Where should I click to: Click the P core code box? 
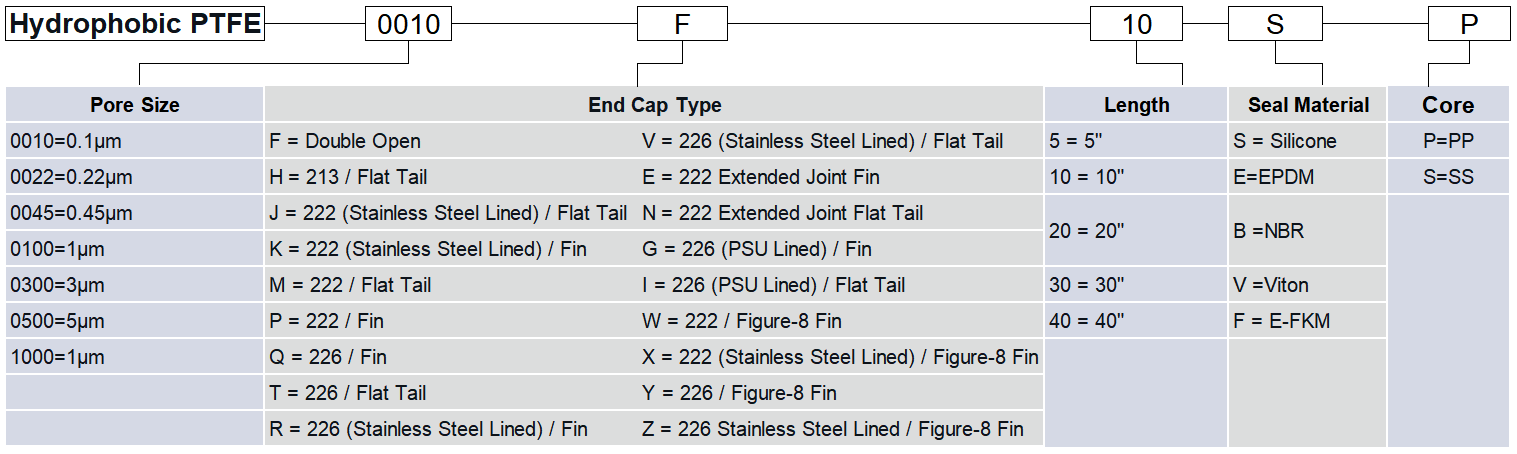(1468, 24)
